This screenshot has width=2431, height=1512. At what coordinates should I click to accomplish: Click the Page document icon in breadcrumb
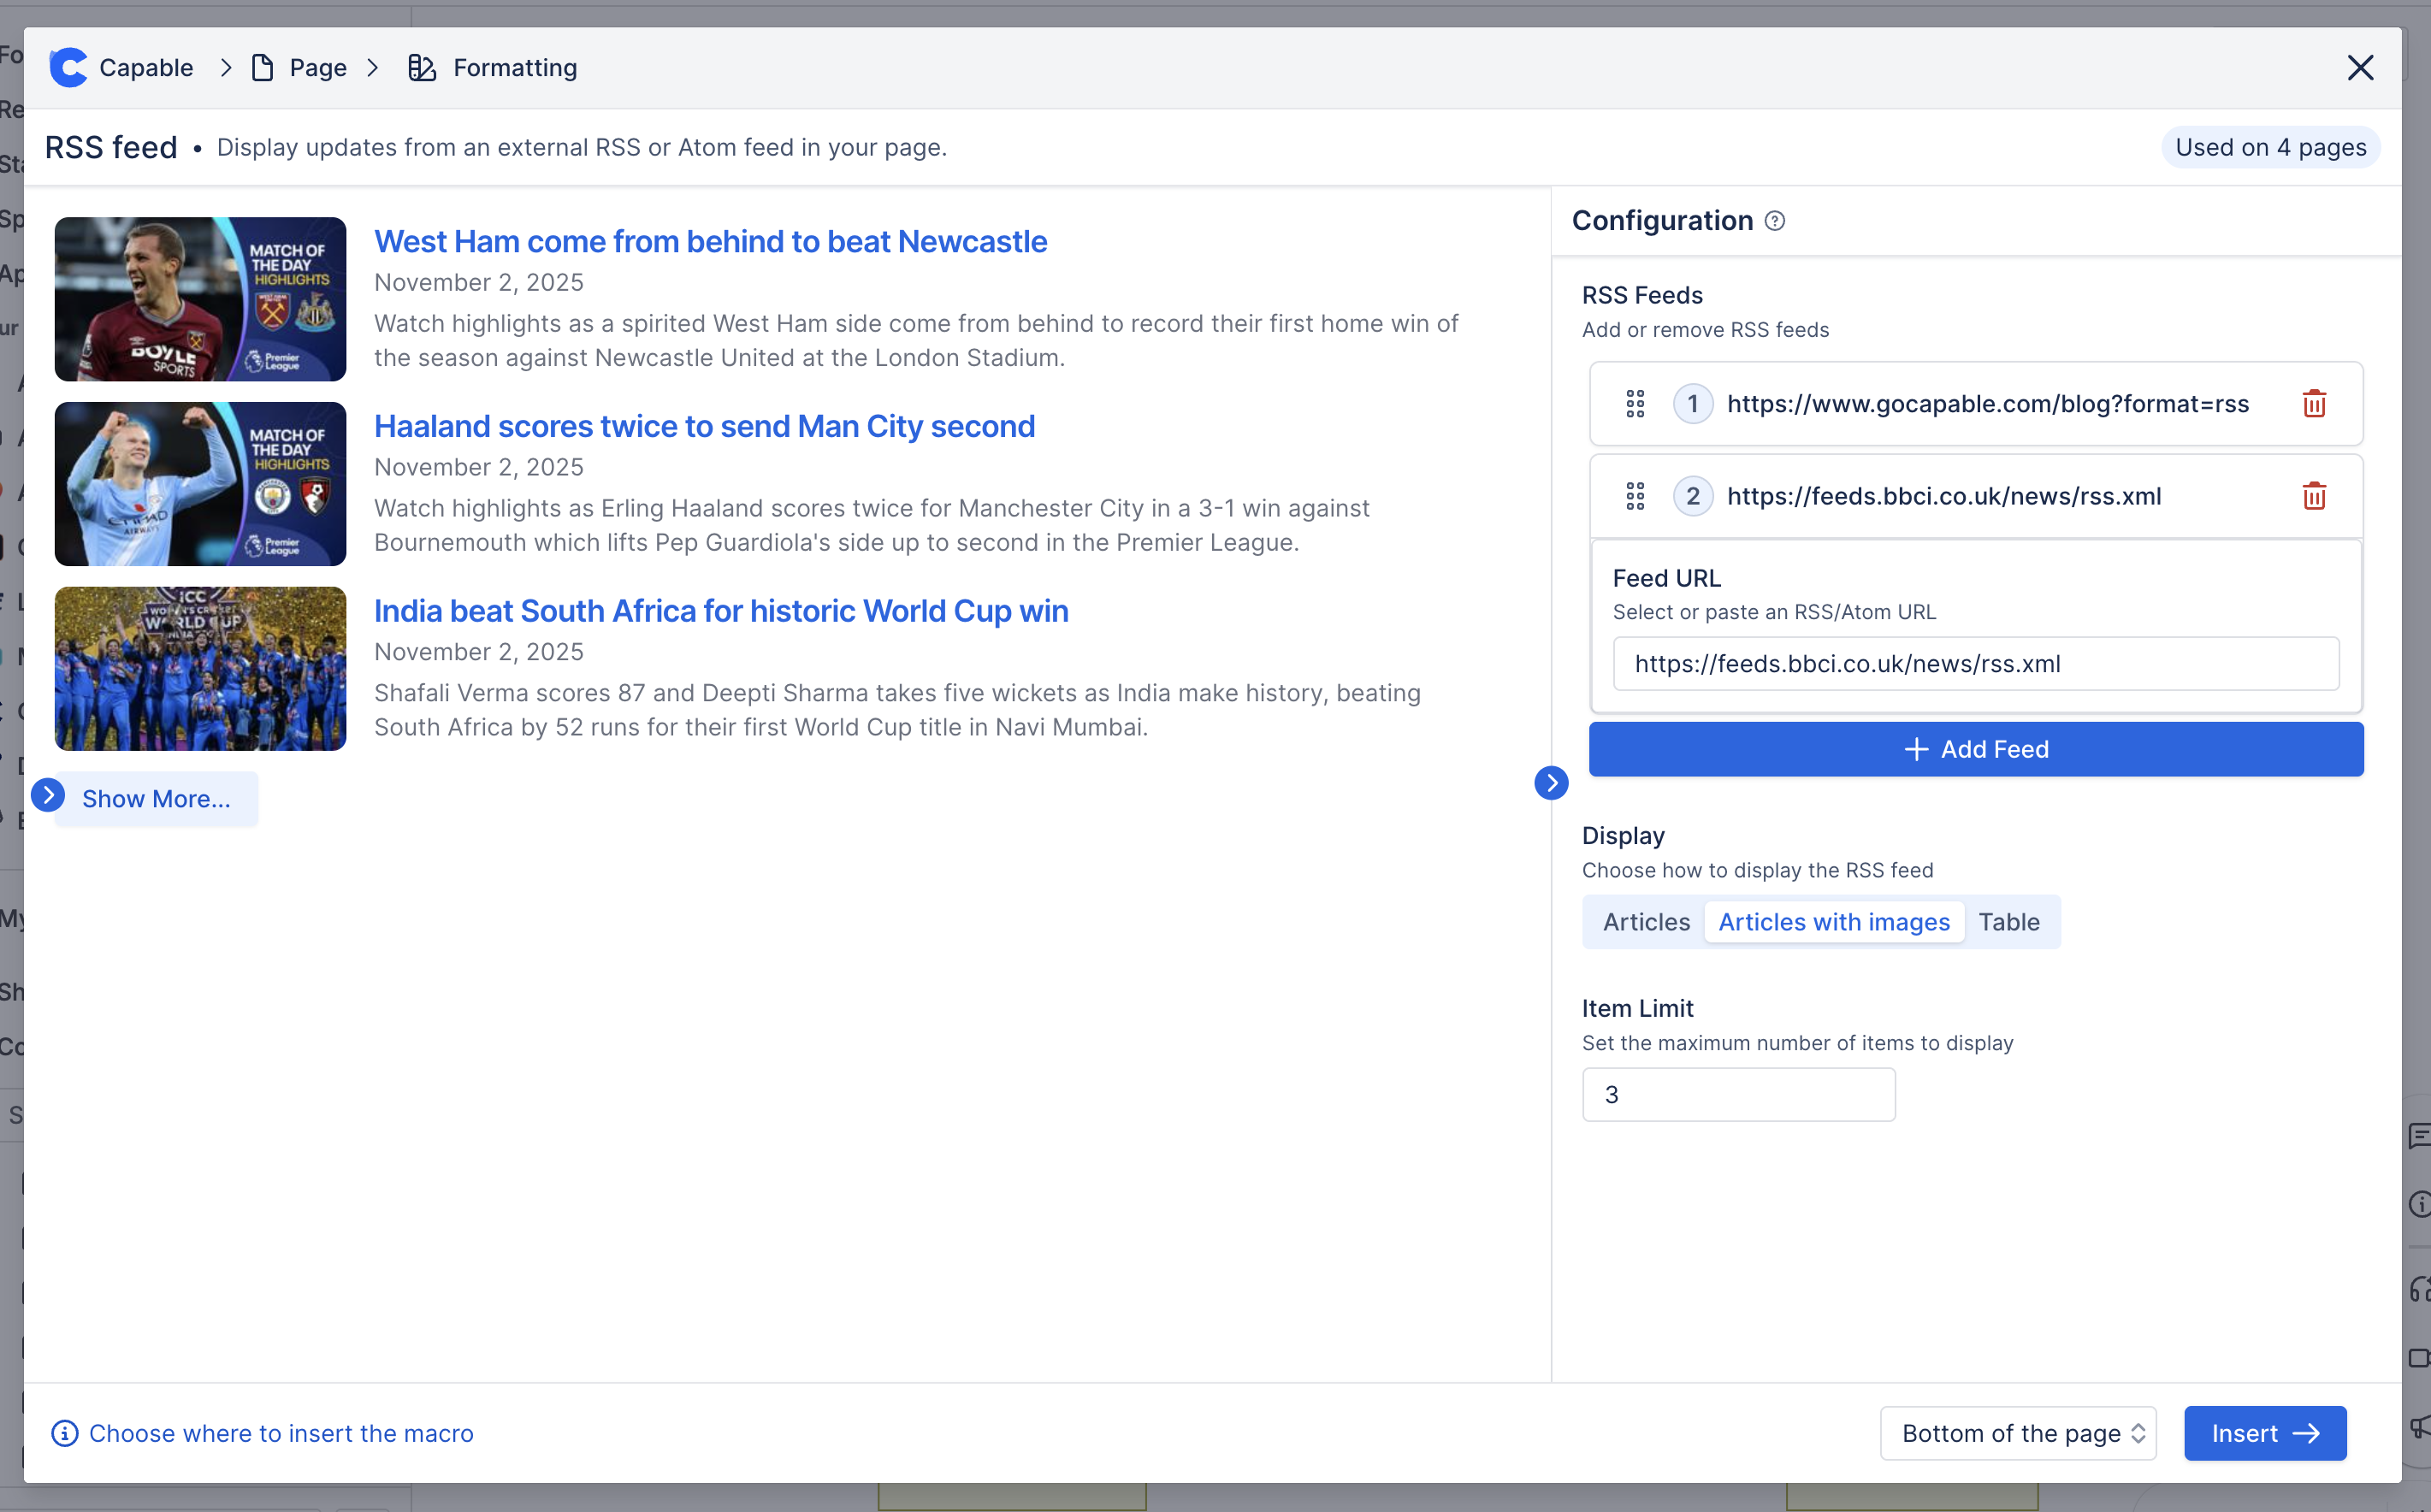click(262, 68)
